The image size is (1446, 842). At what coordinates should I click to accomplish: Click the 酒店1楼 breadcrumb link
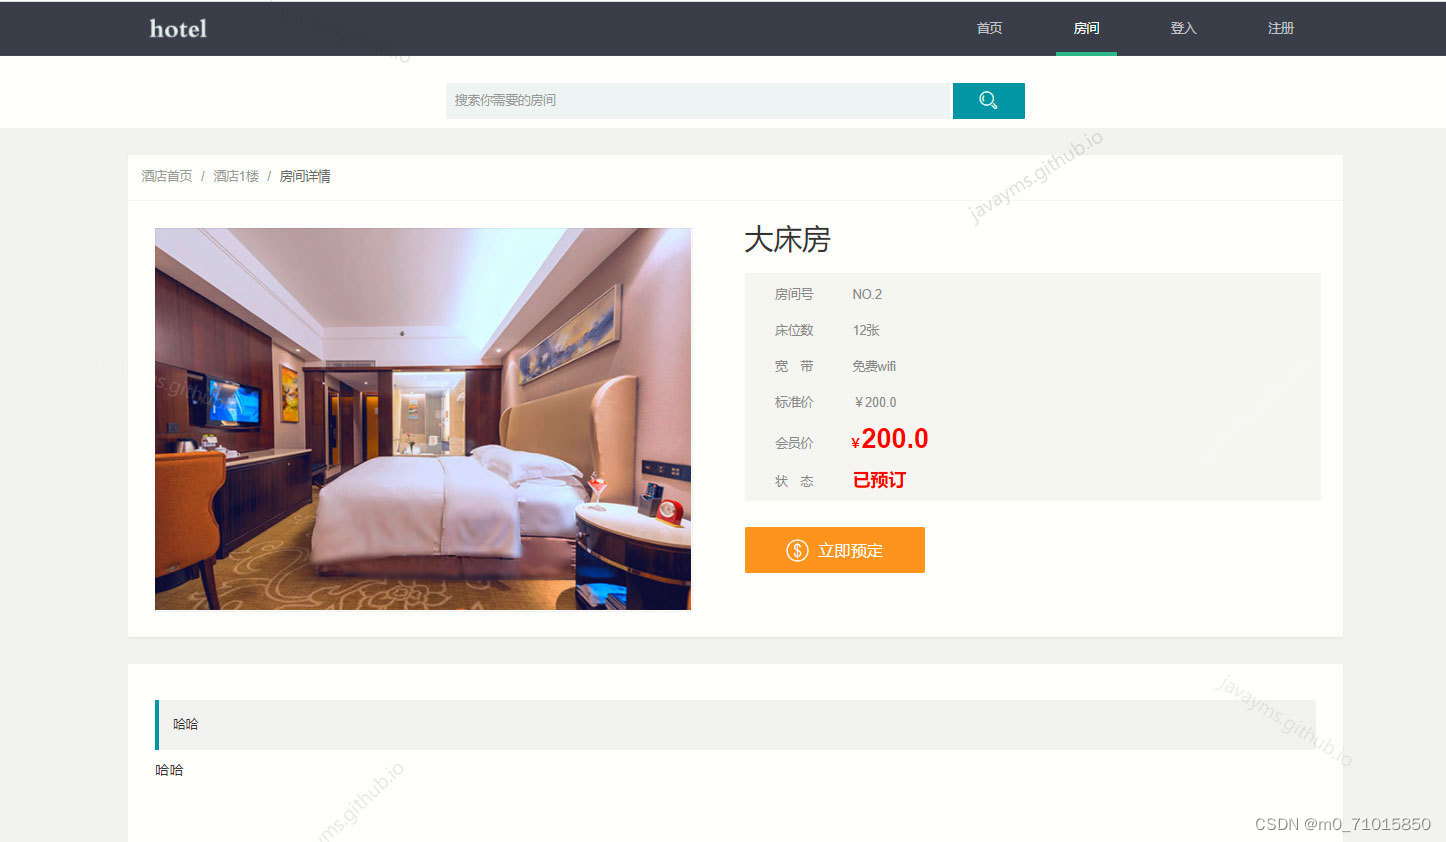pyautogui.click(x=236, y=176)
